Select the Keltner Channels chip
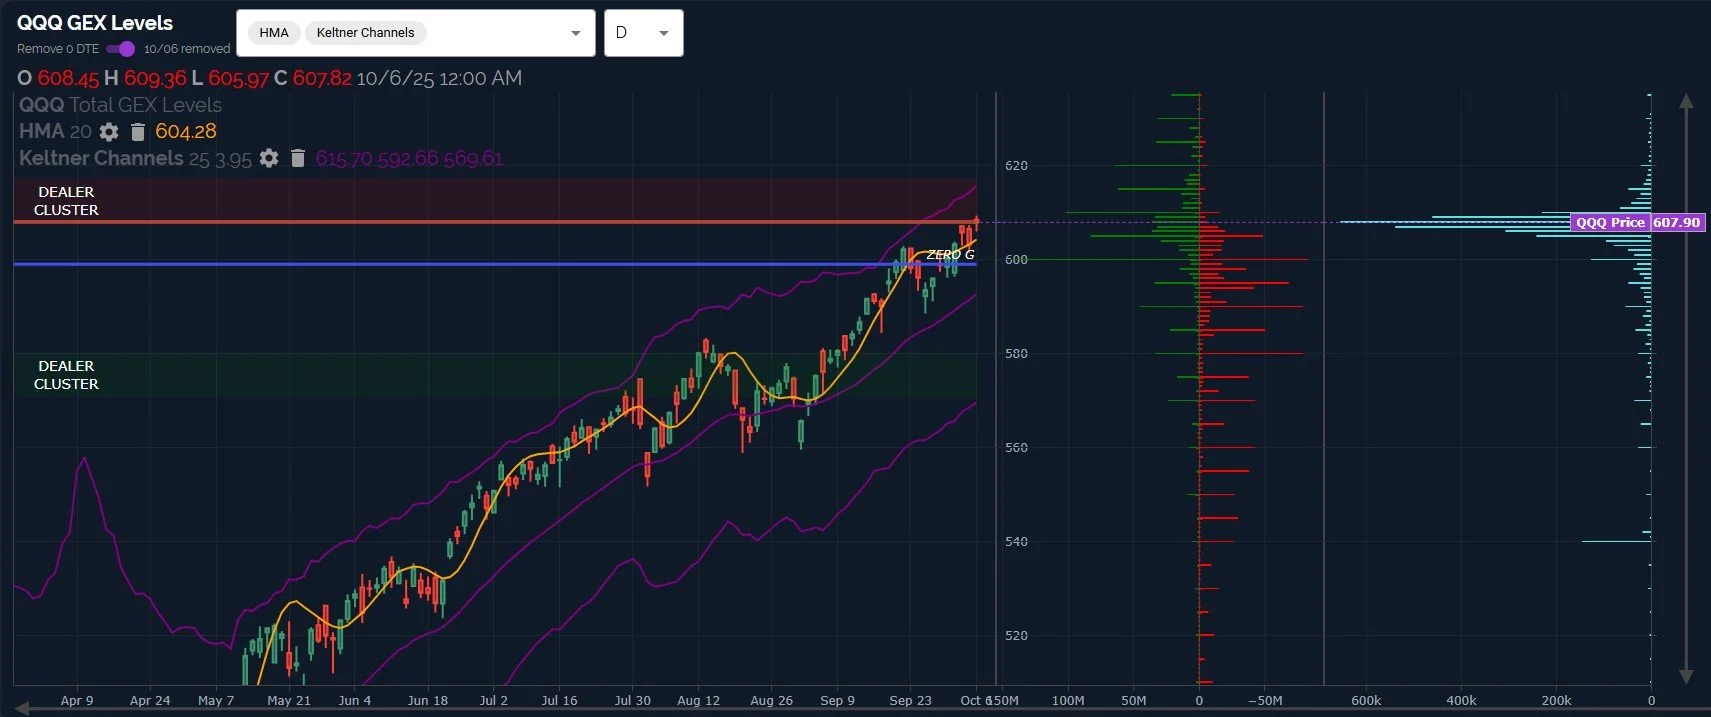Image resolution: width=1711 pixels, height=717 pixels. click(365, 33)
